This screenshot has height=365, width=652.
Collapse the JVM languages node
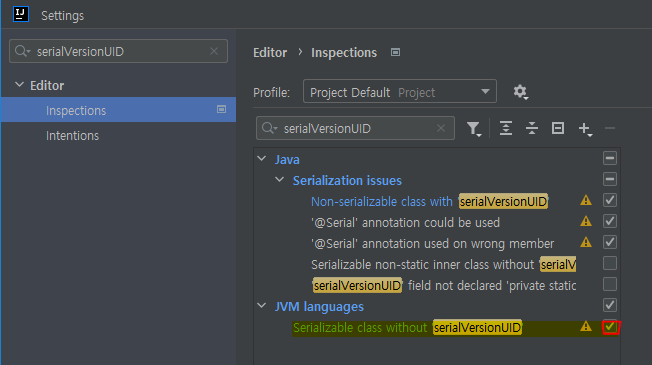tap(262, 306)
